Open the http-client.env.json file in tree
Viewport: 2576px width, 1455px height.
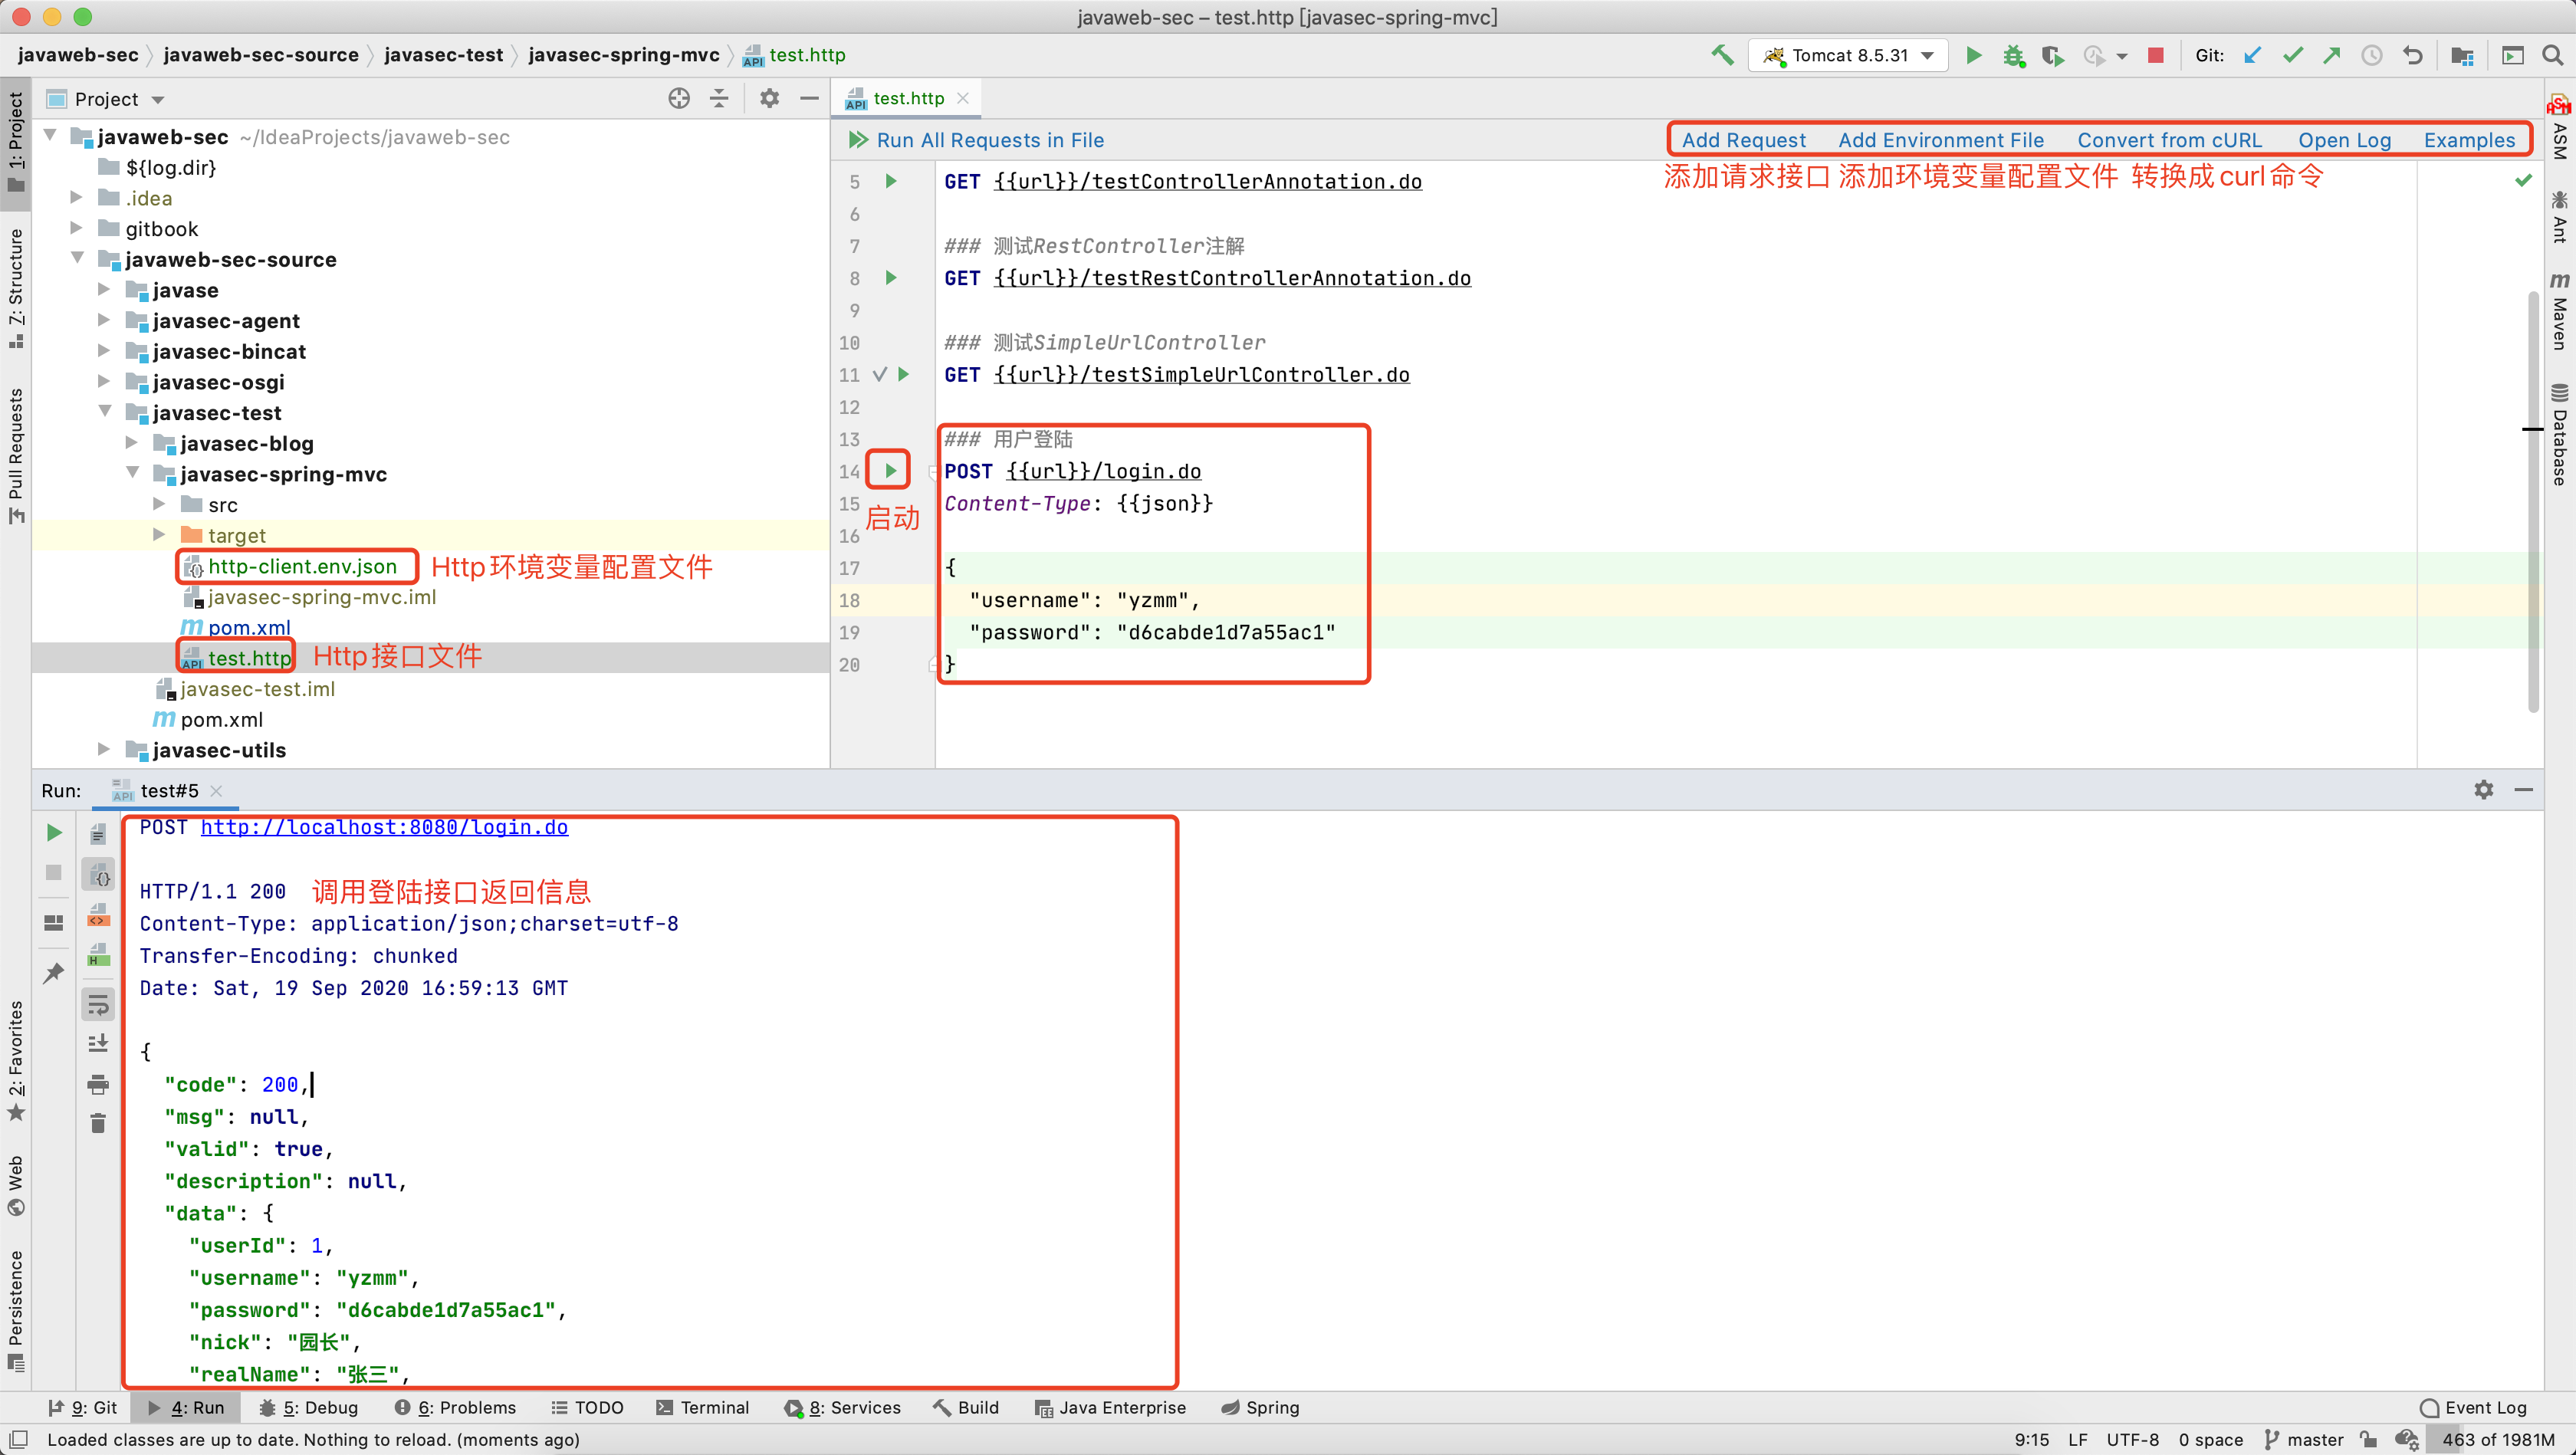(301, 566)
